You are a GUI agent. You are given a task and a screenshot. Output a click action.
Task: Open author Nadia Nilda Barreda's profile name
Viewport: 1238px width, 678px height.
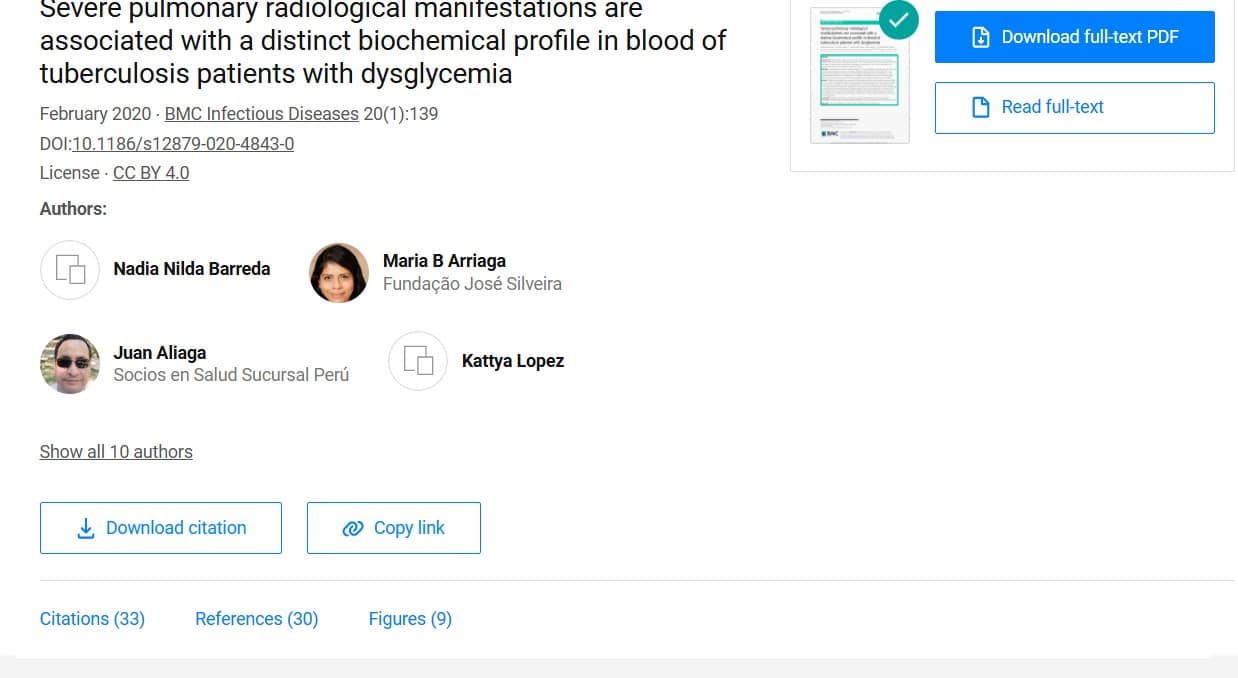point(192,269)
